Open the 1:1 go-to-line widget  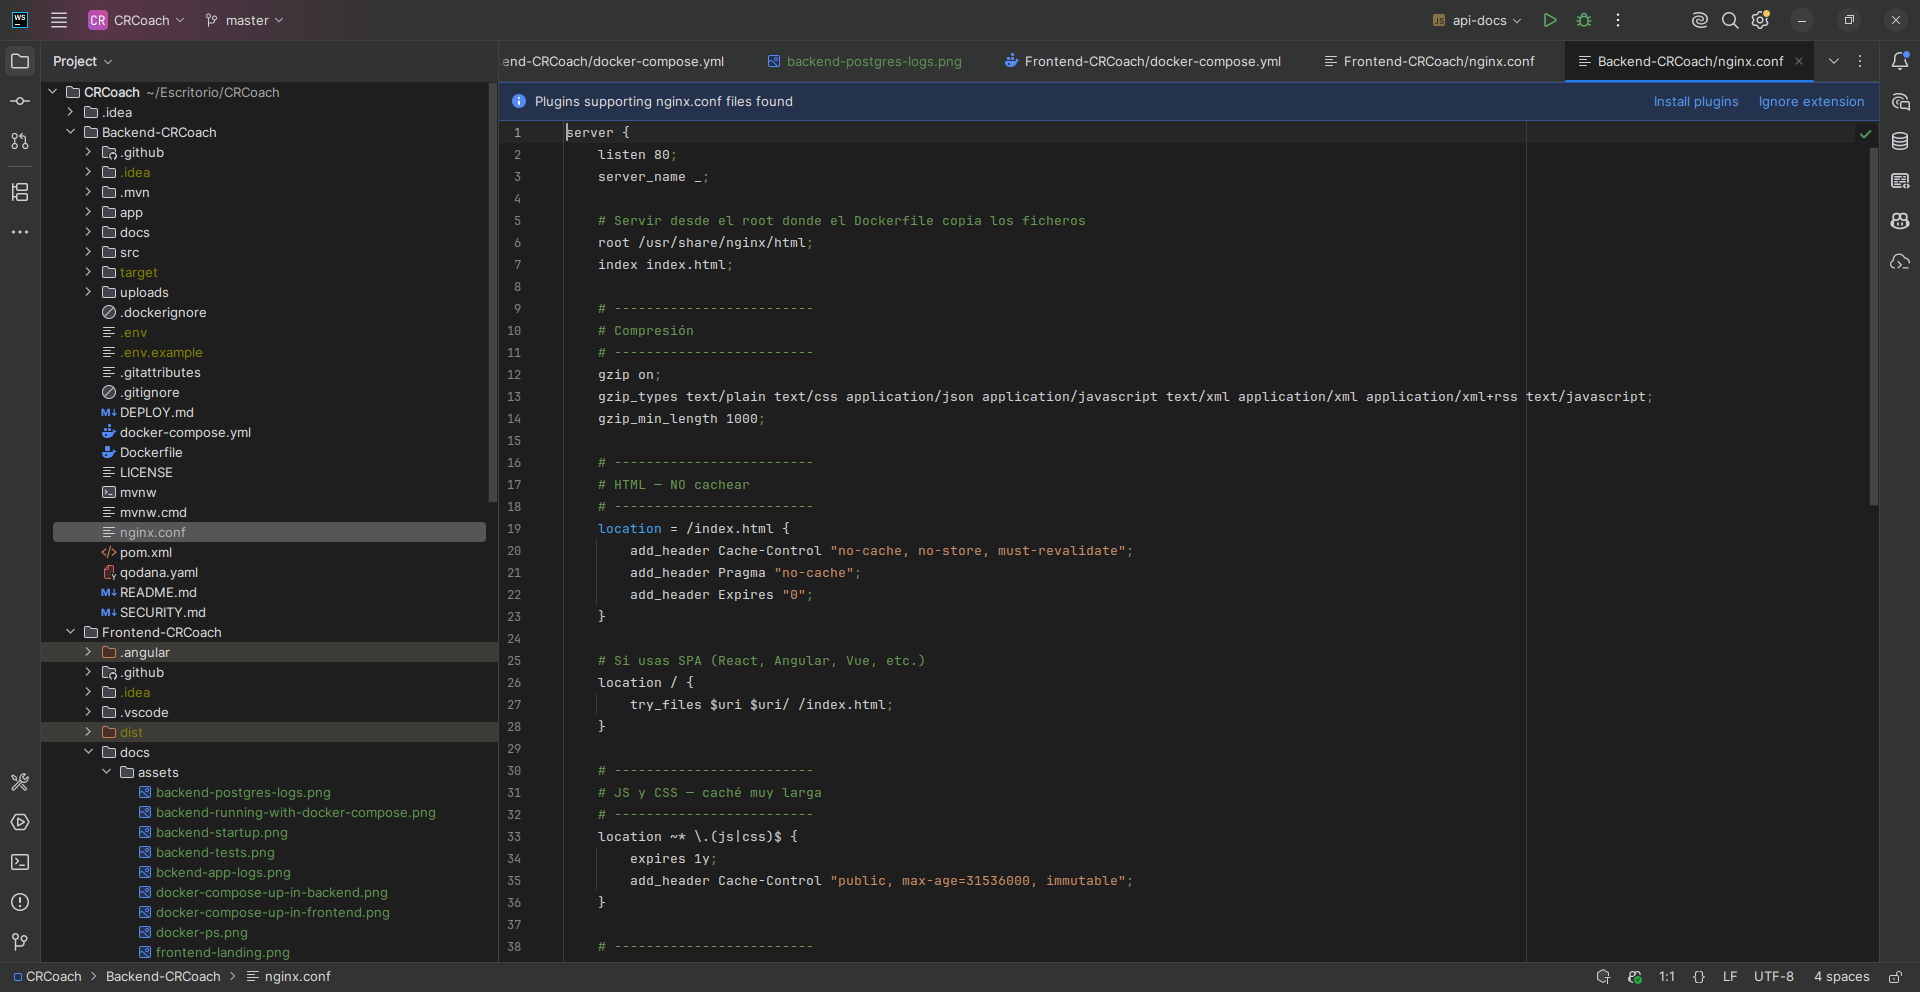[1667, 977]
